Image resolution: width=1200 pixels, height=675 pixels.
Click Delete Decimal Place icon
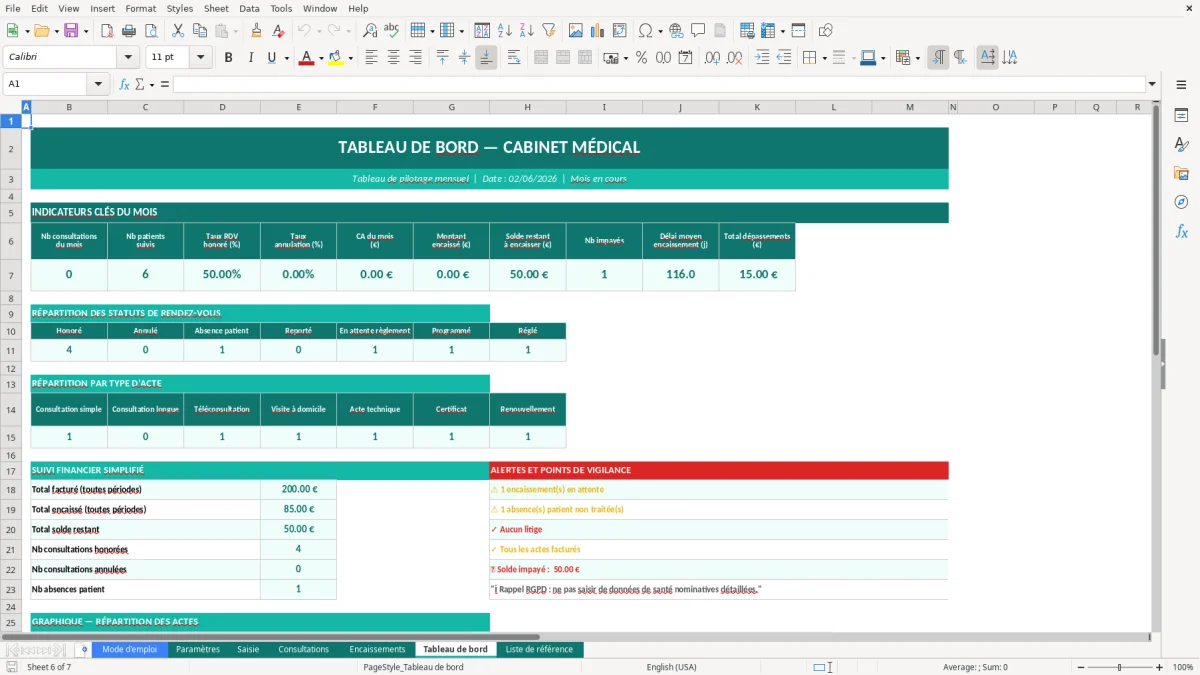coord(735,58)
